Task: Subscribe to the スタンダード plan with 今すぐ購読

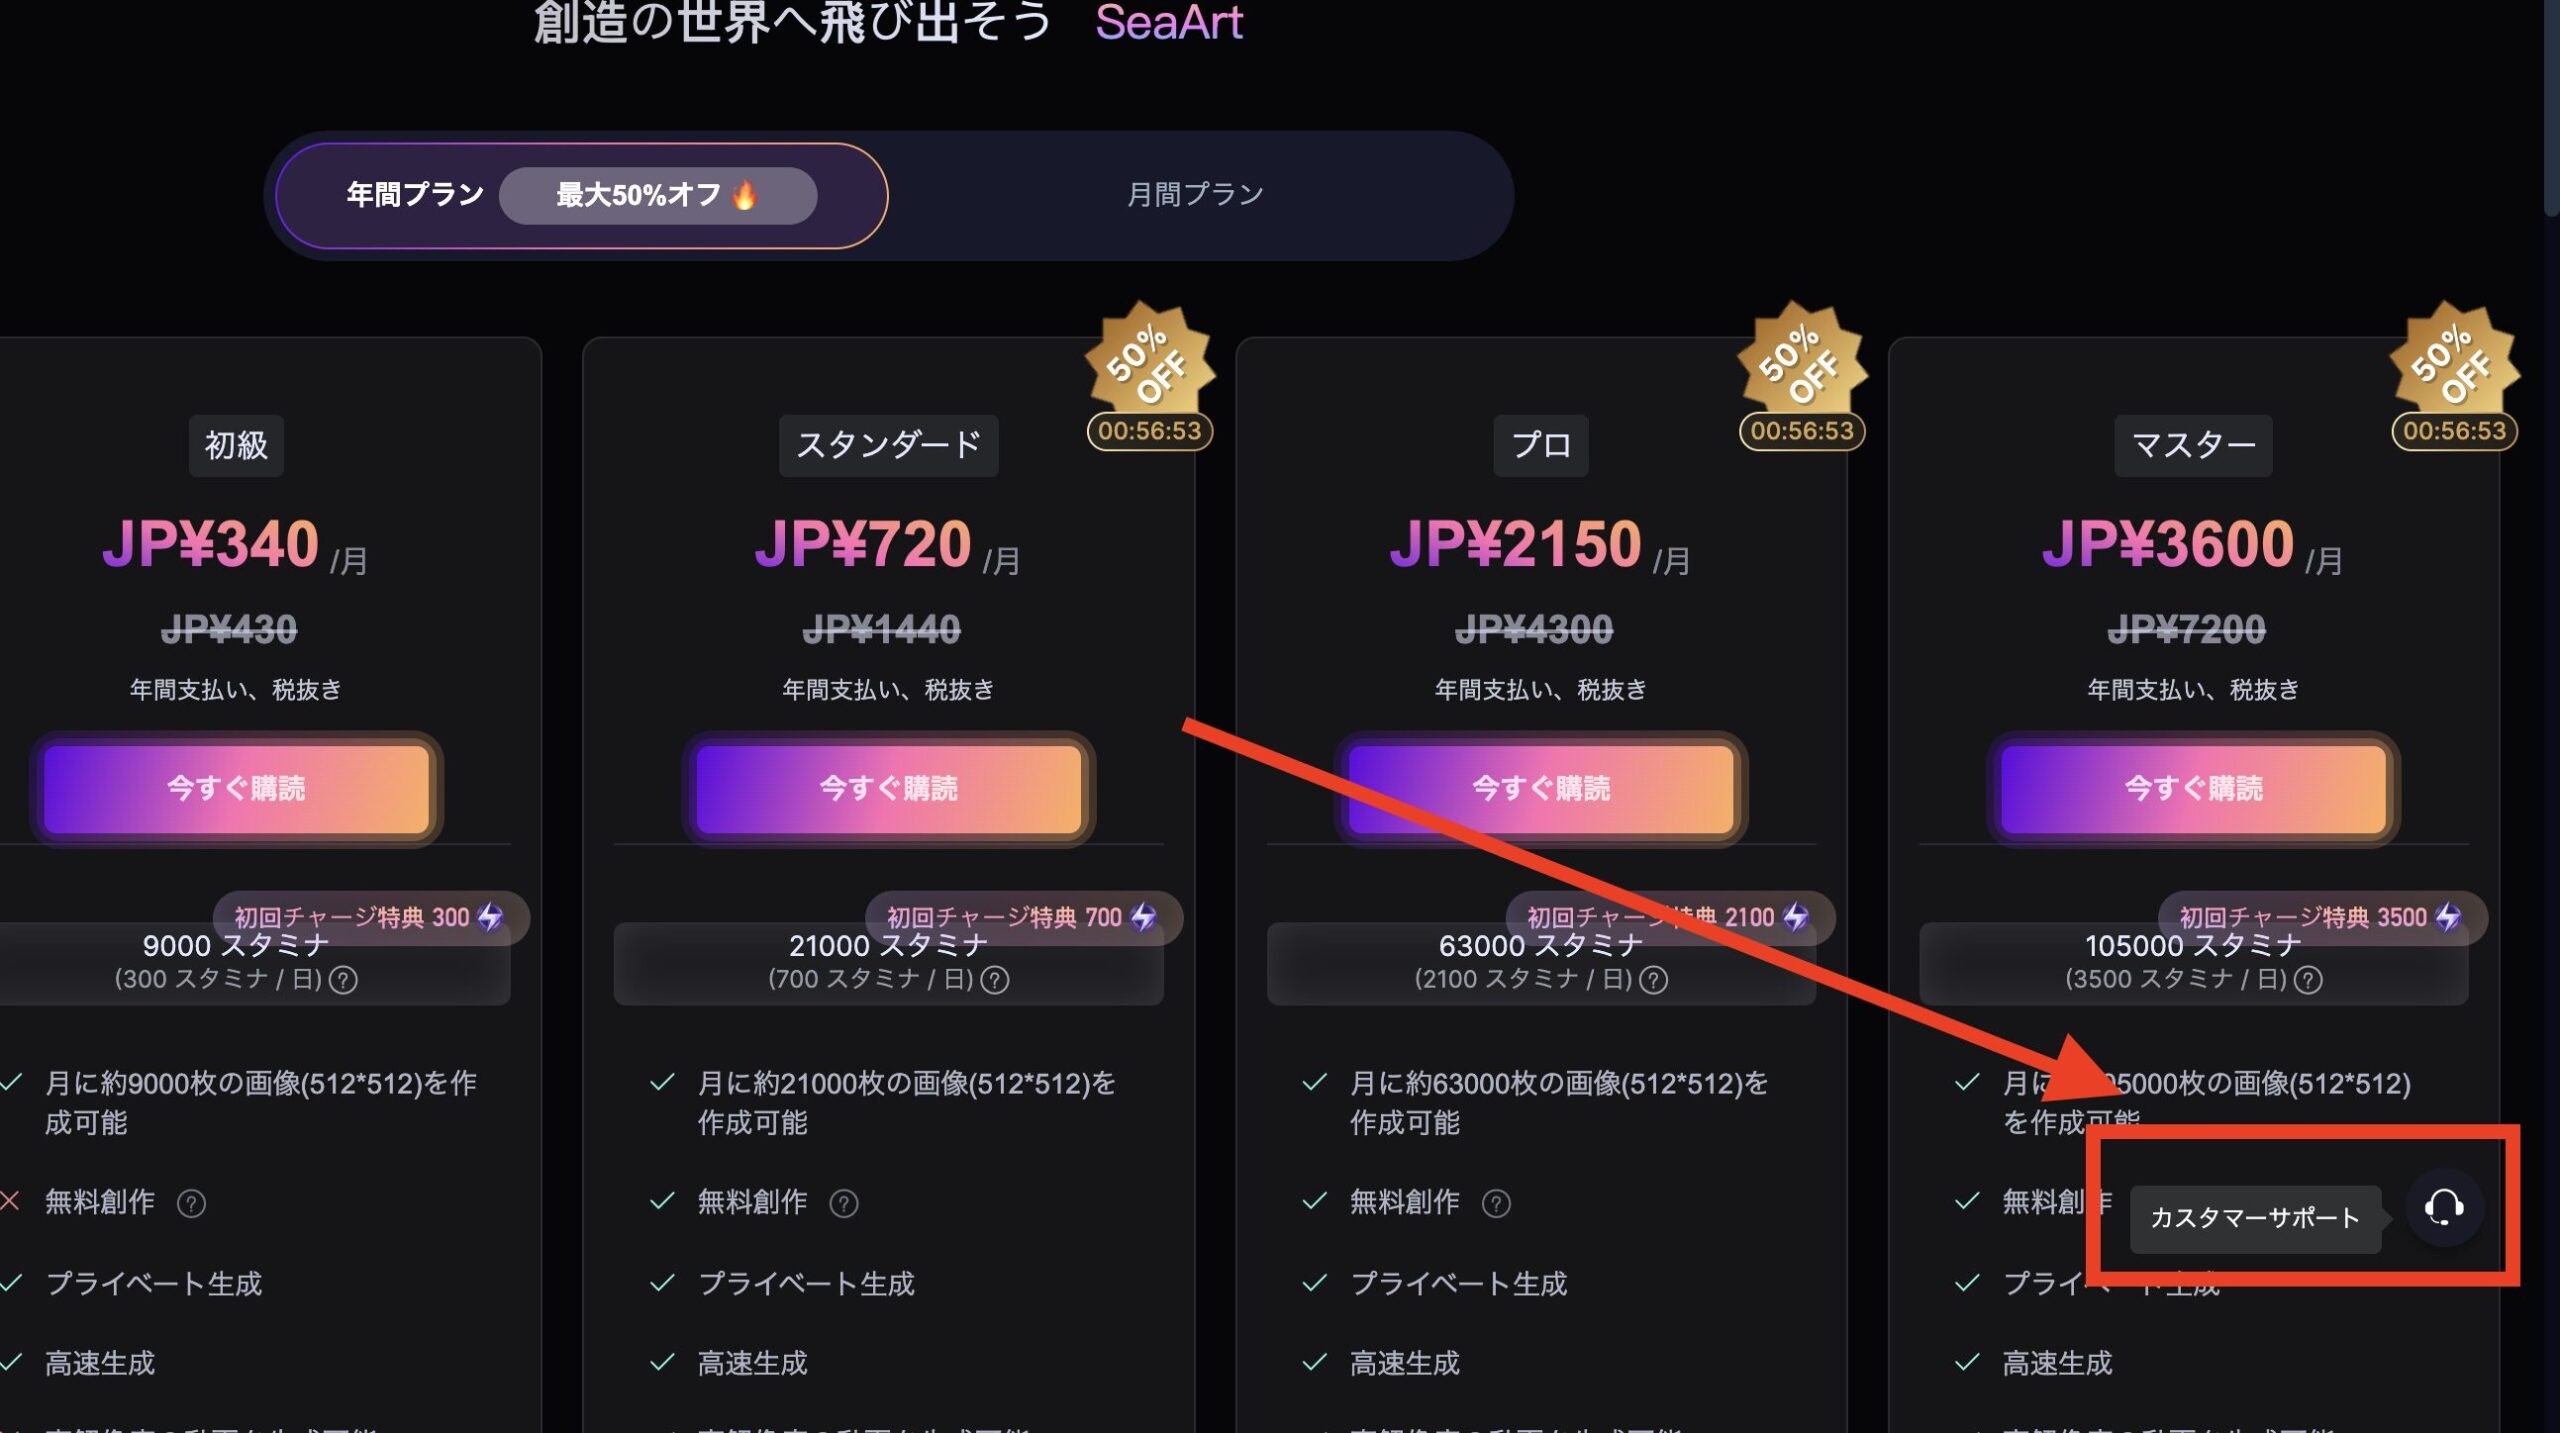Action: point(889,789)
